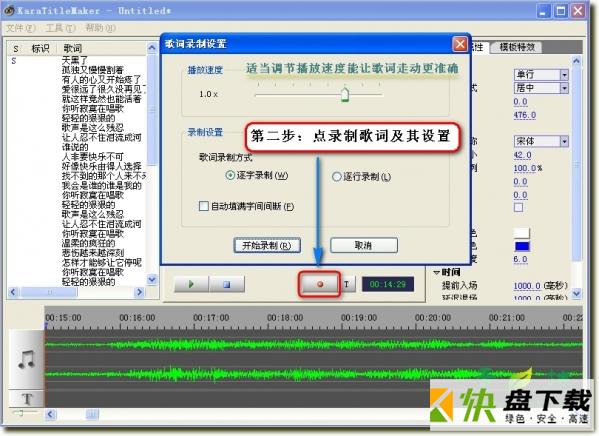Select the music note audio track icon
This screenshot has width=599, height=436.
pyautogui.click(x=27, y=360)
